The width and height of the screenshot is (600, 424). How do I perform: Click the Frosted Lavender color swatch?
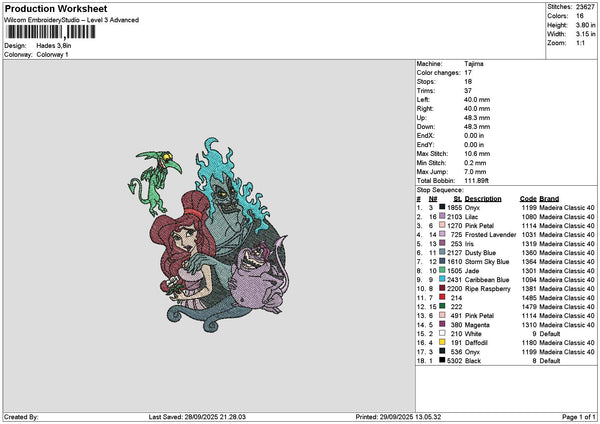click(442, 234)
